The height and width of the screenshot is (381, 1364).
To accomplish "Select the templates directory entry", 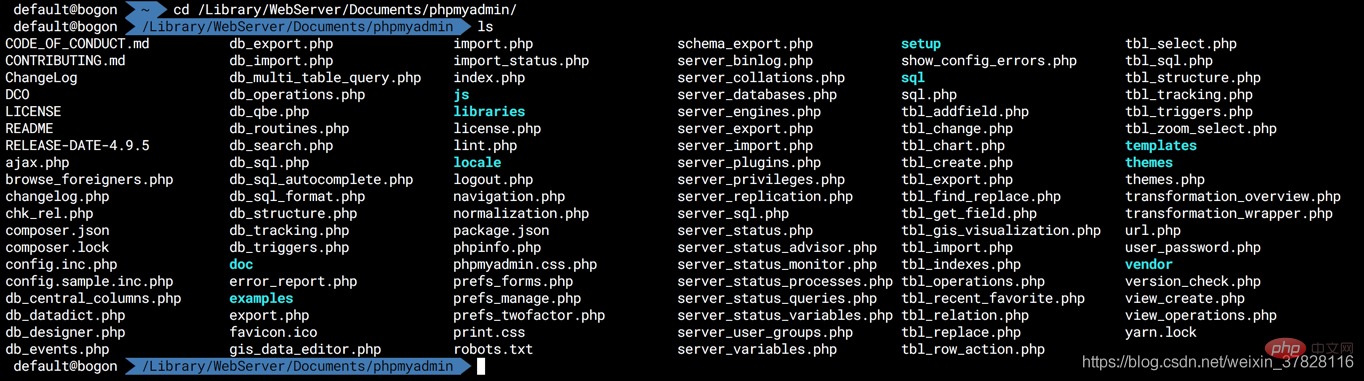I will [1161, 146].
